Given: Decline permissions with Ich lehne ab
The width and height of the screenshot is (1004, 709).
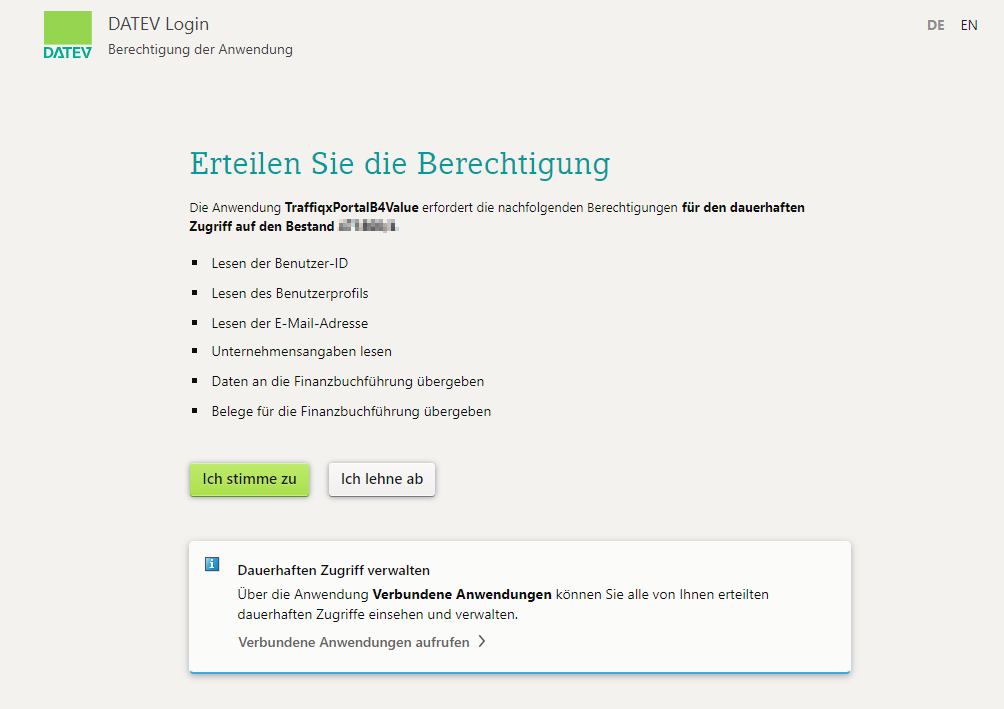Looking at the screenshot, I should pos(381,479).
